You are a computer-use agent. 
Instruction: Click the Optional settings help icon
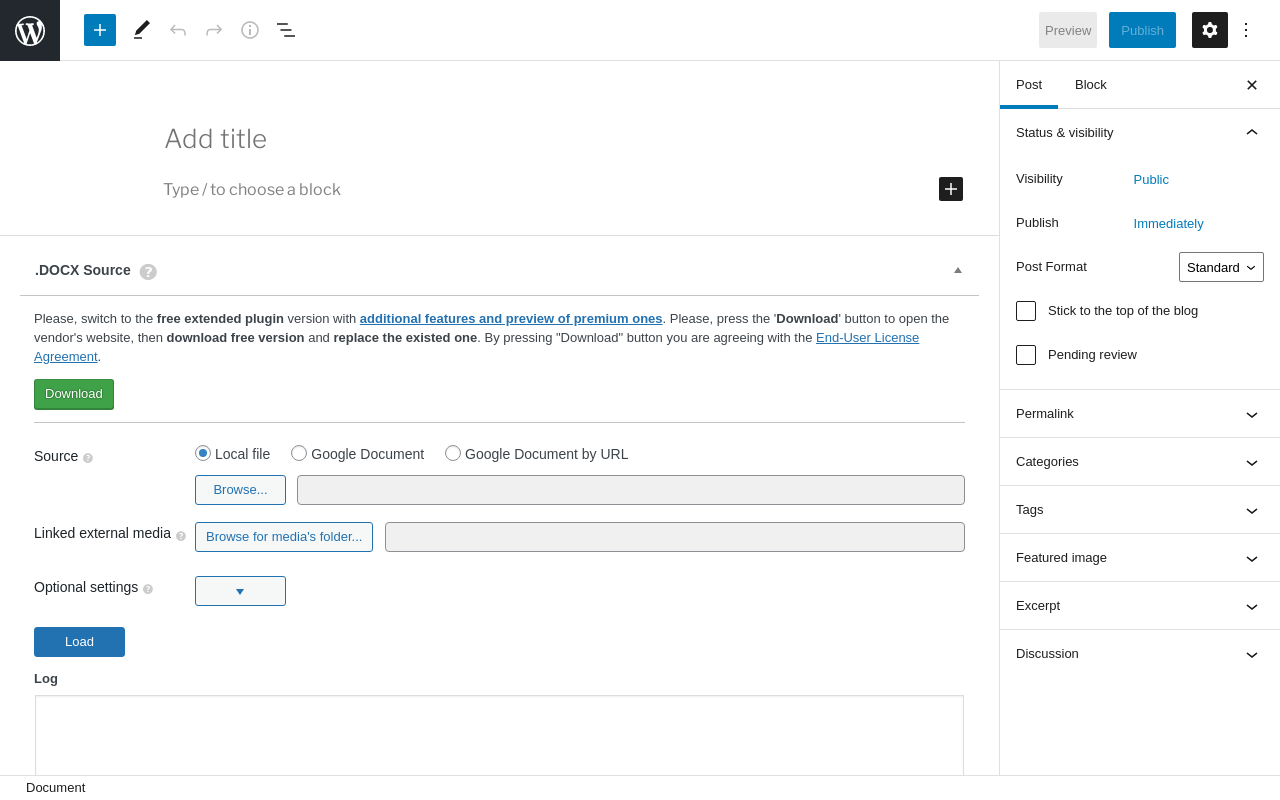(148, 589)
